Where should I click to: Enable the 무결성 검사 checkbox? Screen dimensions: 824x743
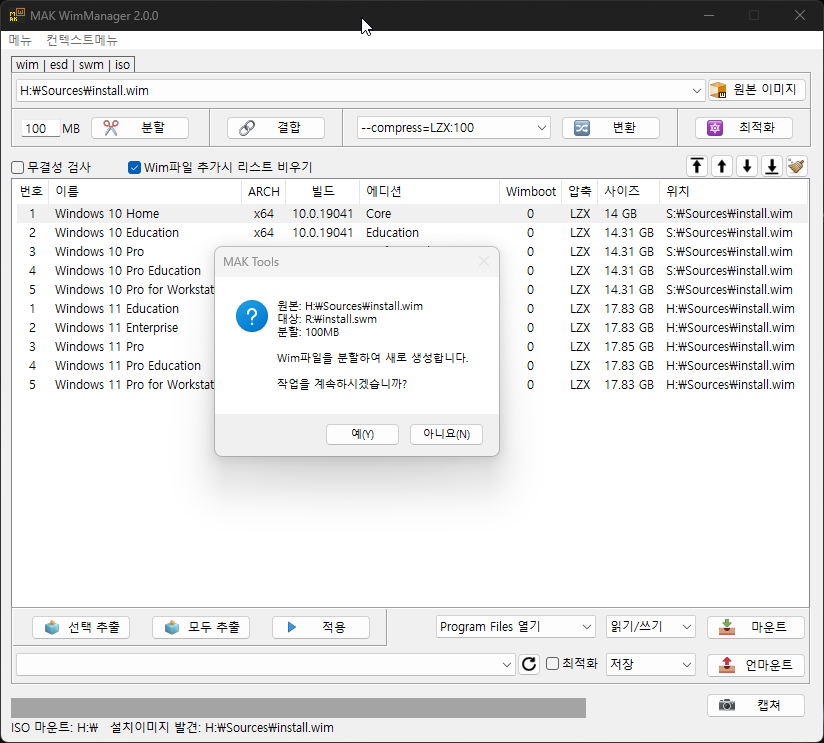click(18, 168)
